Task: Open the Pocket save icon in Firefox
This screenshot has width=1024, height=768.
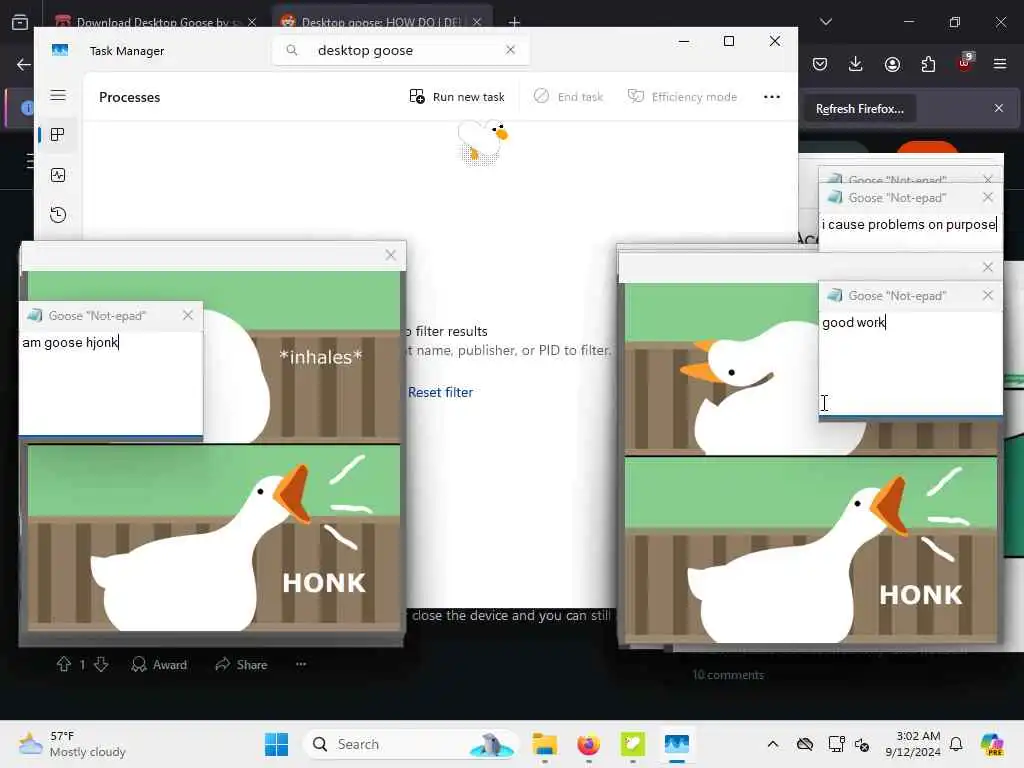Action: [820, 64]
